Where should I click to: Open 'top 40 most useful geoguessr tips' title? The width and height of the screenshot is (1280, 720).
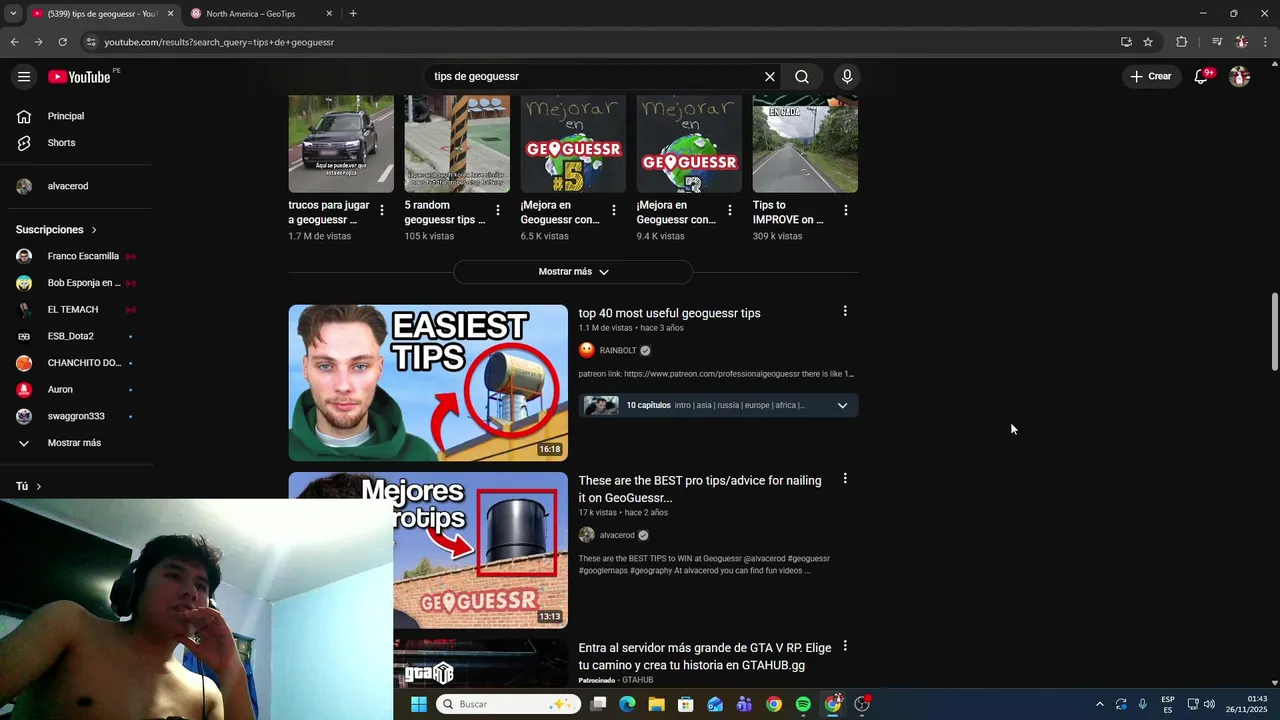pyautogui.click(x=669, y=313)
